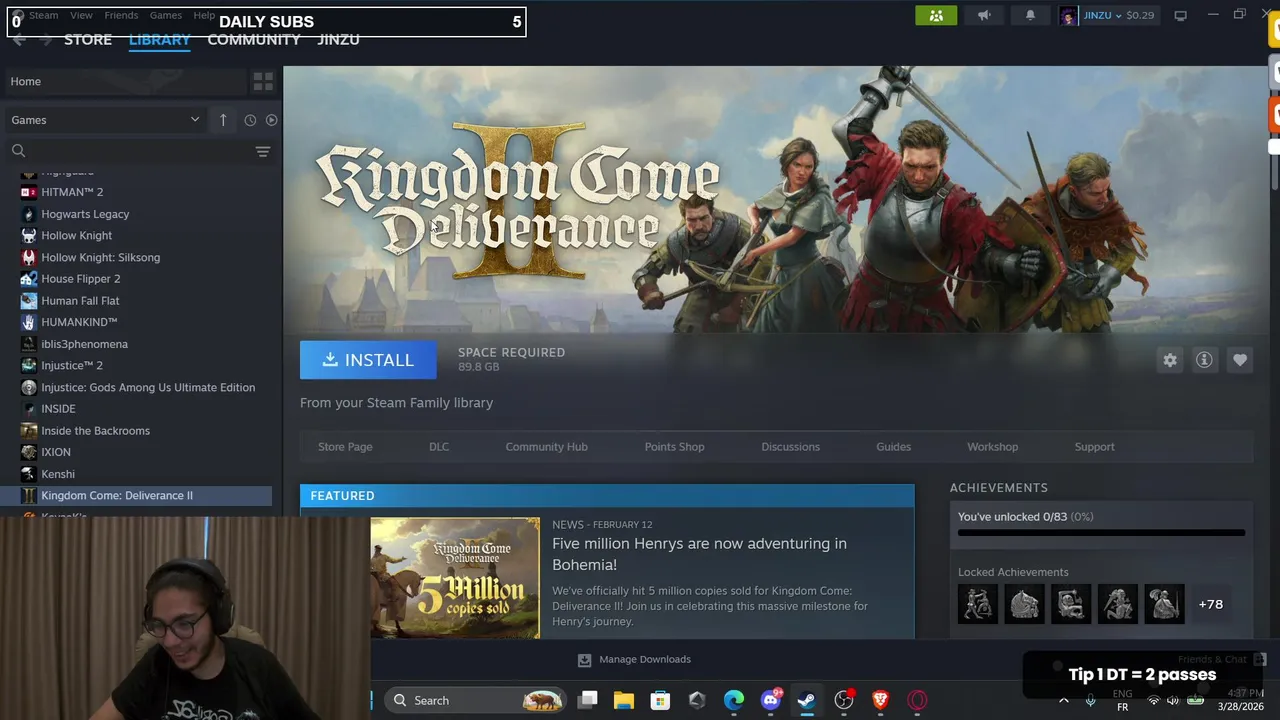Go to the STORE tab
The width and height of the screenshot is (1280, 720).
(x=88, y=40)
